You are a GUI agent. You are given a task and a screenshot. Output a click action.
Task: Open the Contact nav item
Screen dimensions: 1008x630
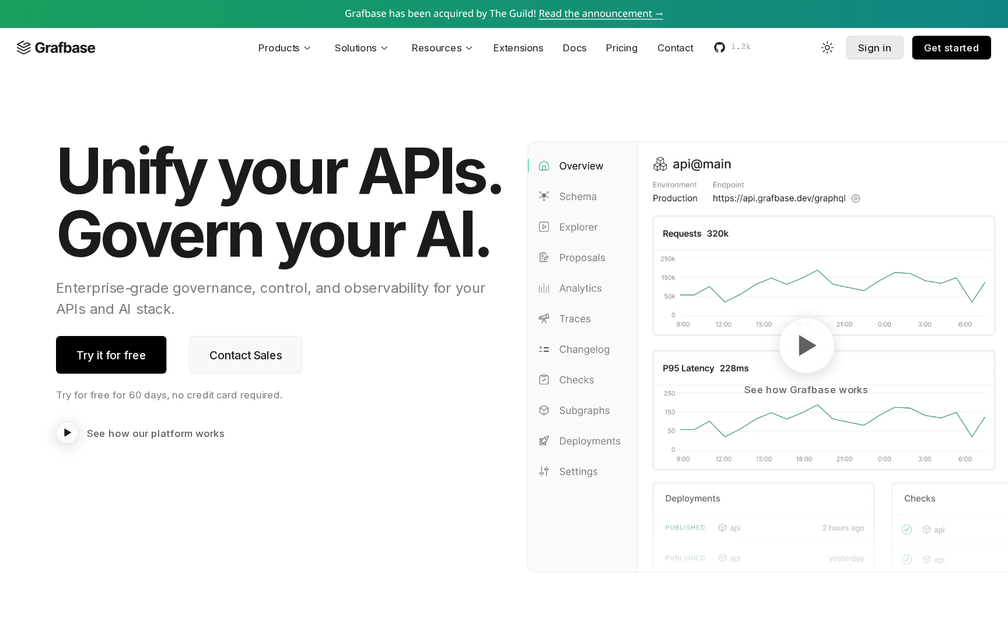[675, 48]
